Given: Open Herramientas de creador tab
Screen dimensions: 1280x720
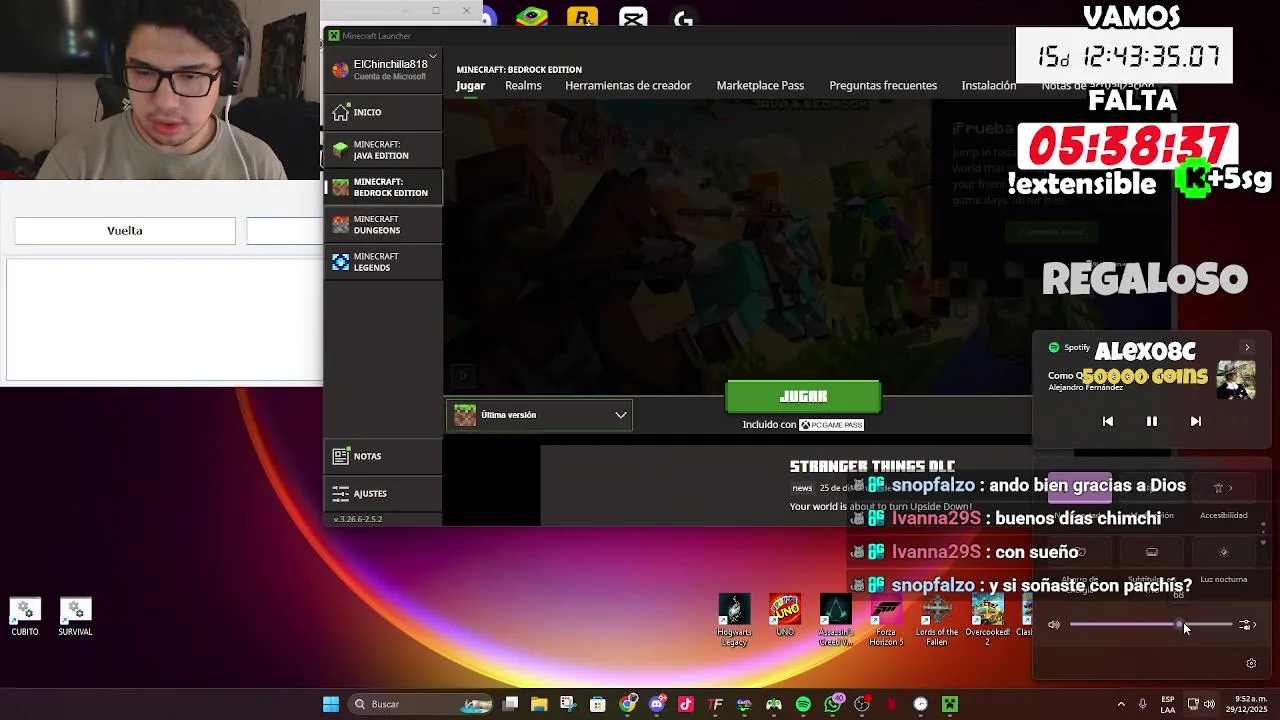Looking at the screenshot, I should pos(628,85).
